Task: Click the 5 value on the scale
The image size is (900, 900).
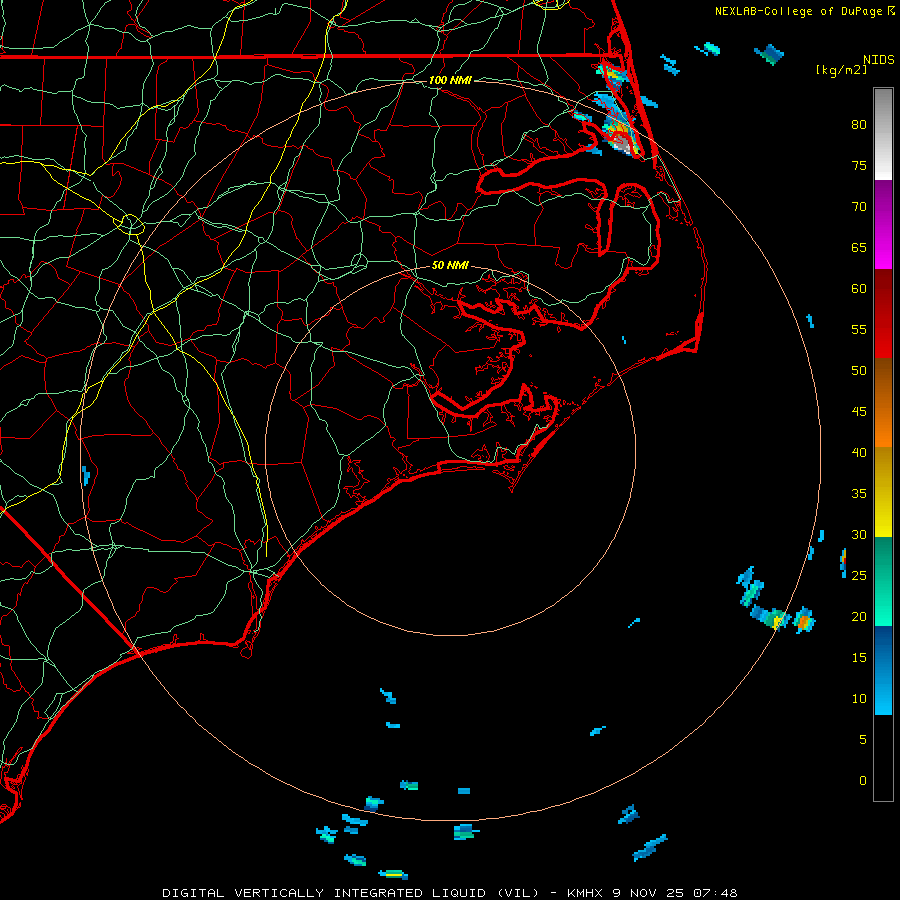Action: pos(863,739)
